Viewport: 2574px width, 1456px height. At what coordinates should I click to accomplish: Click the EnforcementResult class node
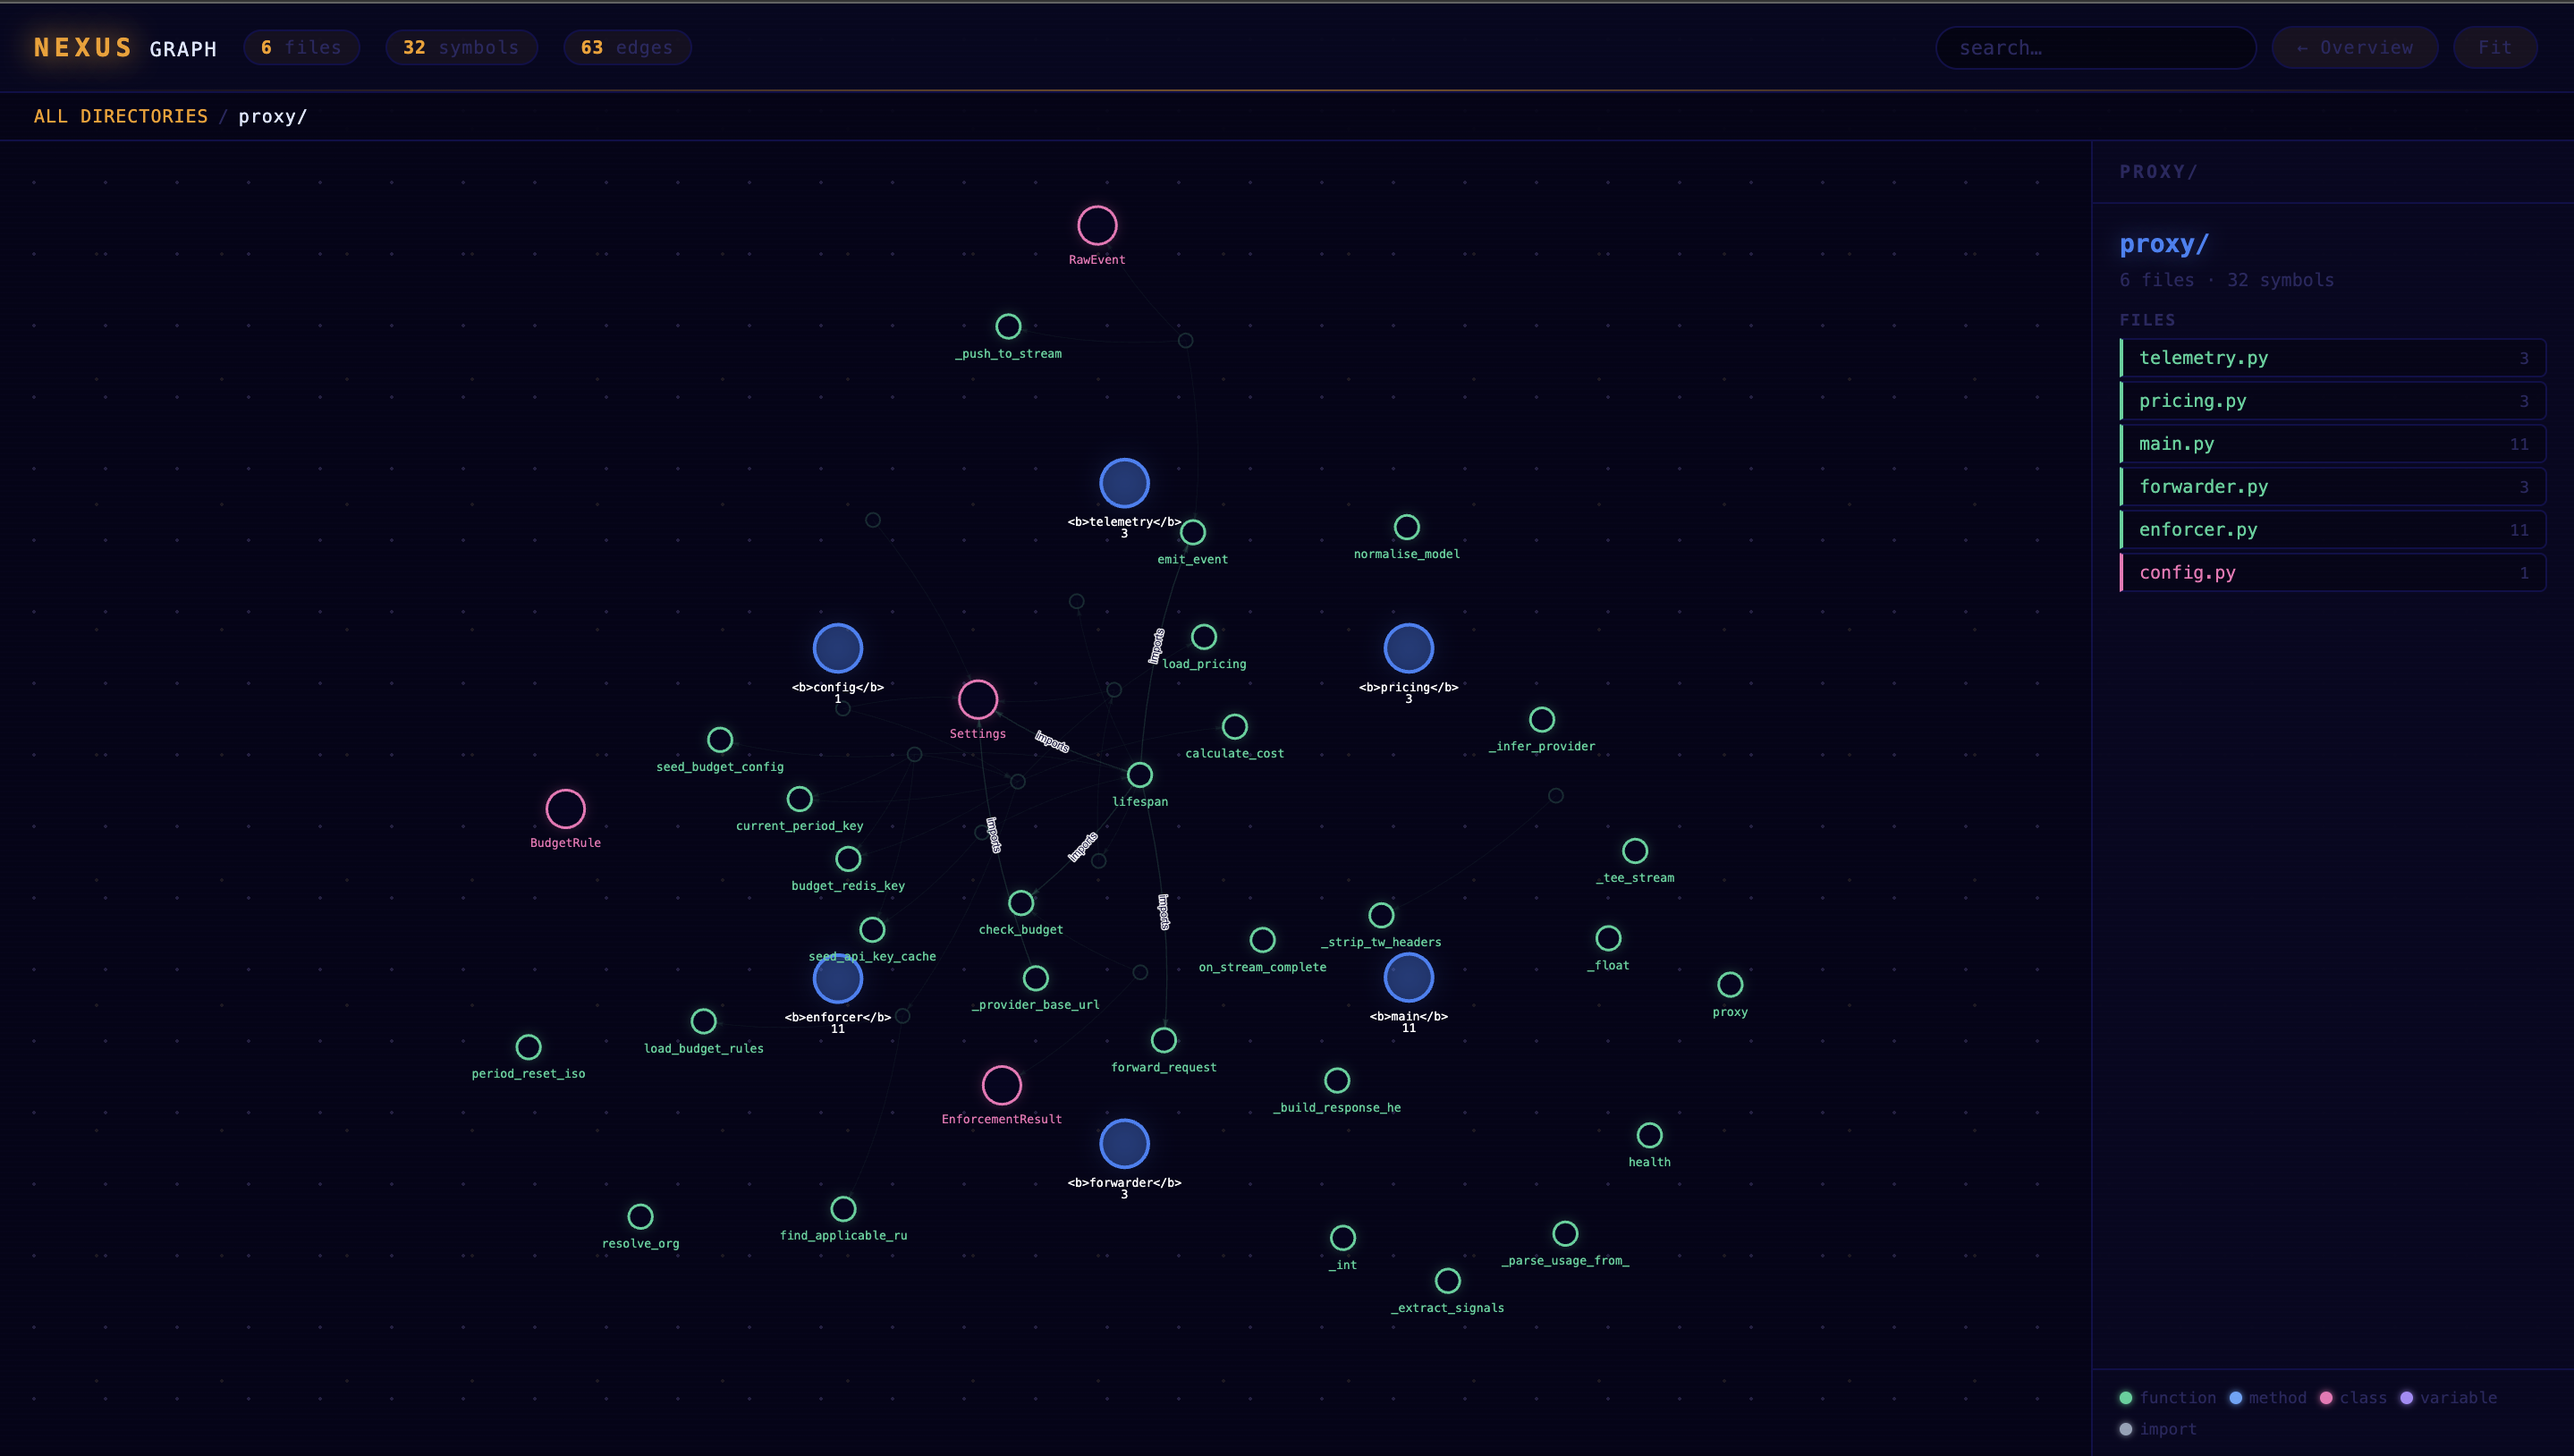tap(1002, 1085)
